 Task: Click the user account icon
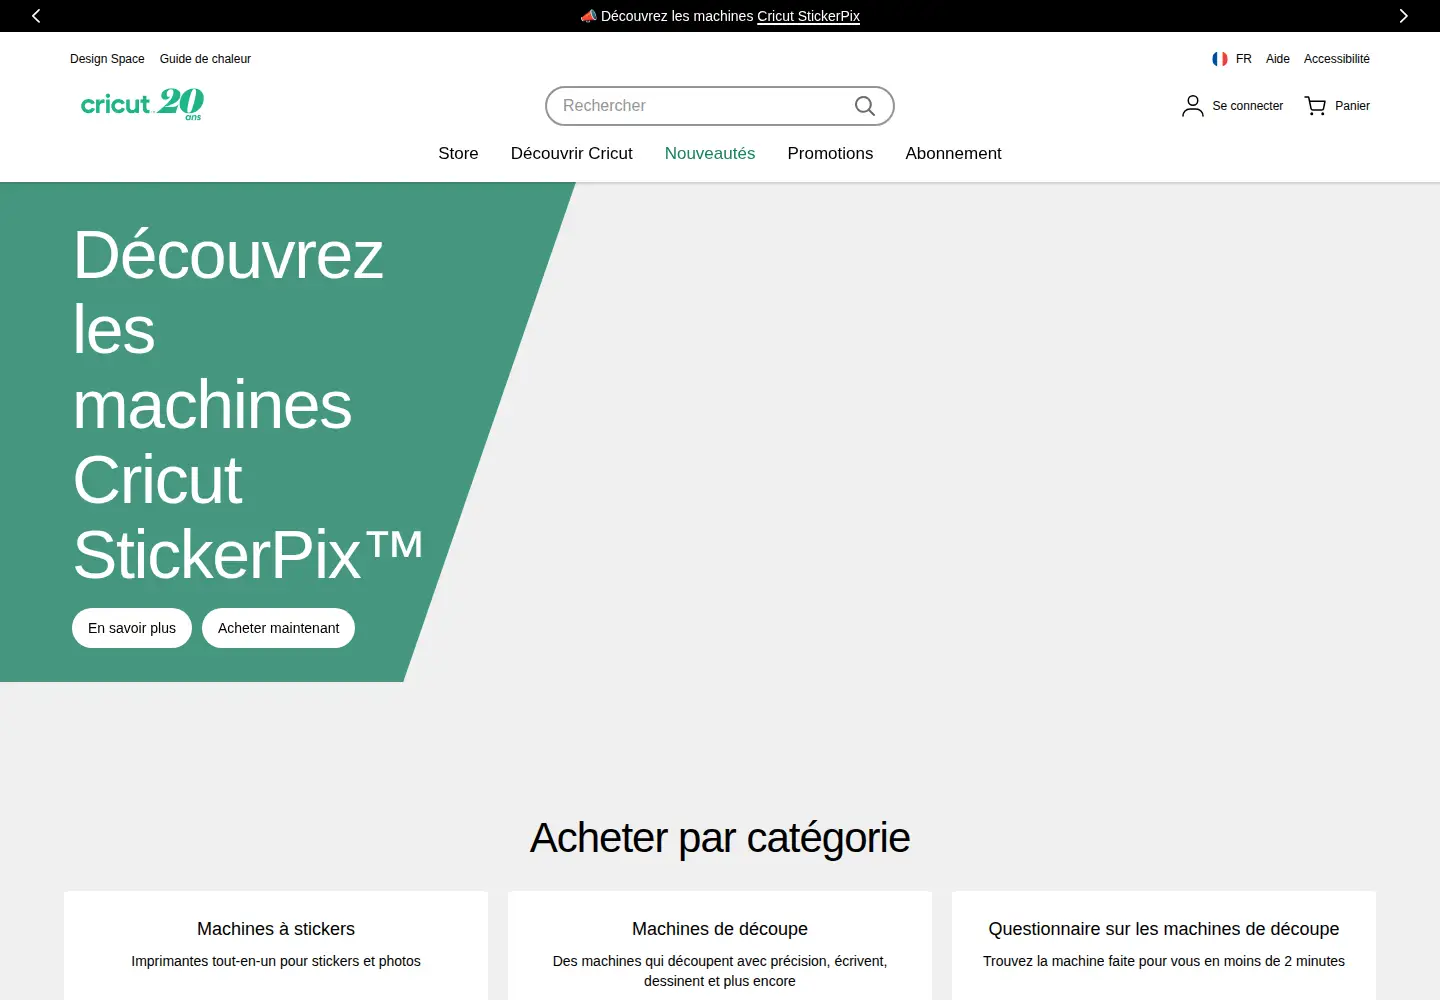[x=1192, y=106]
